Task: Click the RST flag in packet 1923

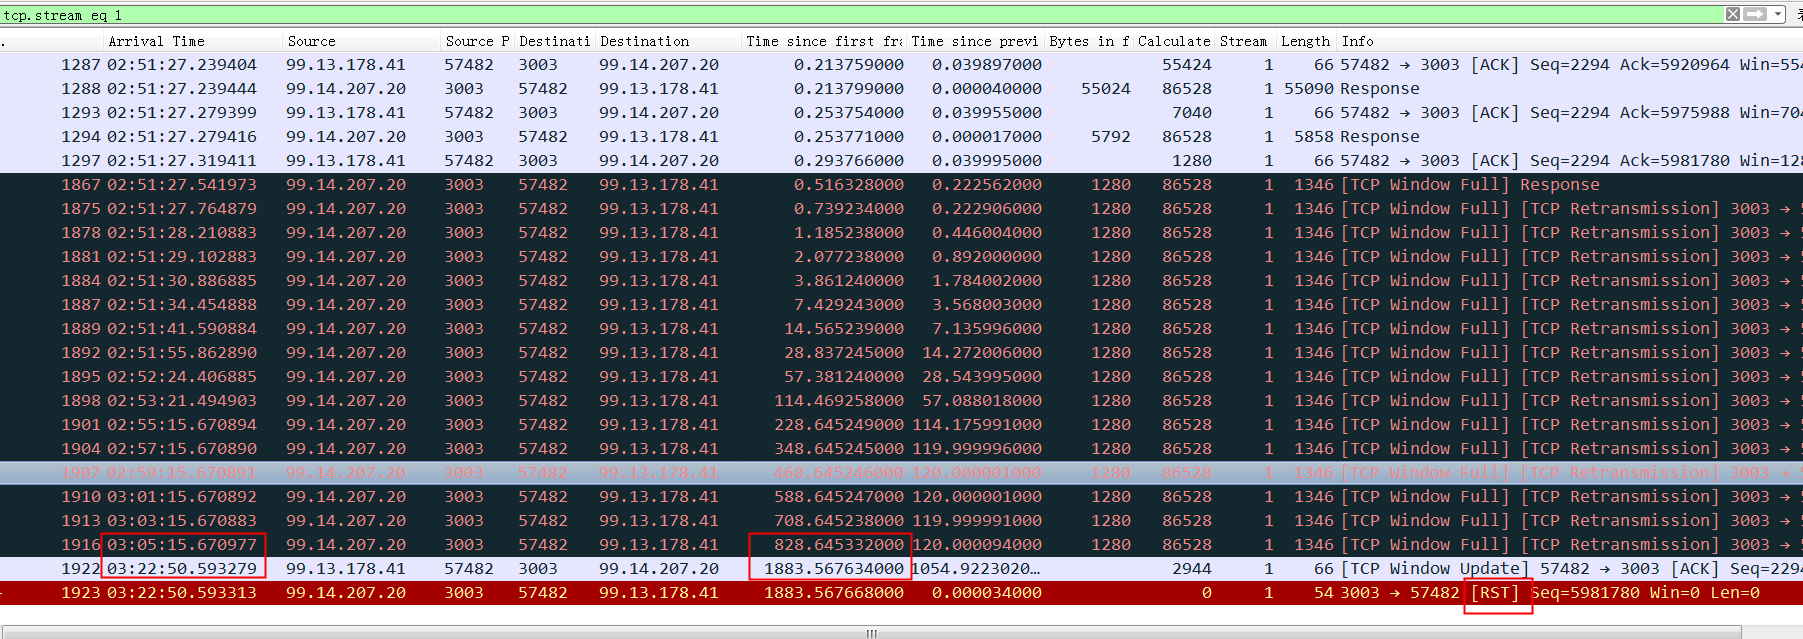Action: tap(1495, 593)
